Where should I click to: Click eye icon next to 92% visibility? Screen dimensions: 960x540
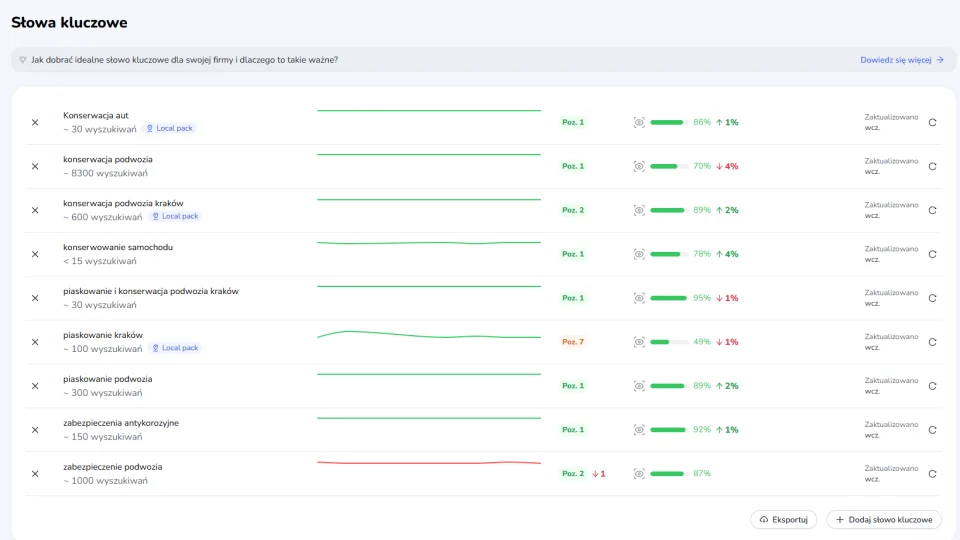click(x=639, y=430)
